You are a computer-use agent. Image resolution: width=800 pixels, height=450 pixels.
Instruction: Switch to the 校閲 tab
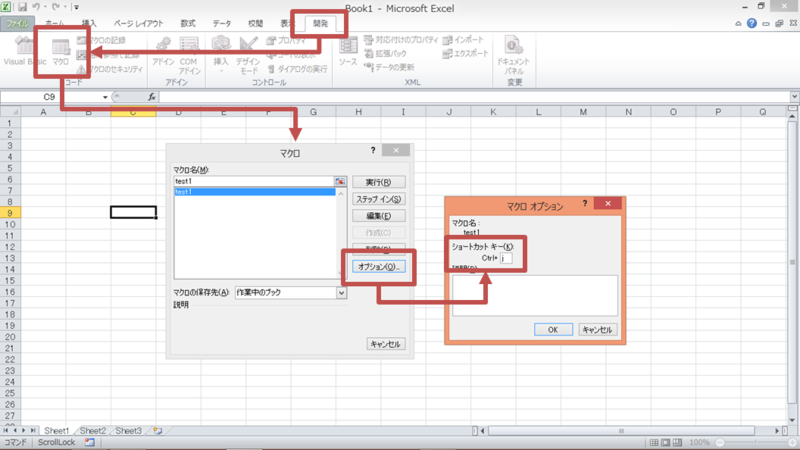pyautogui.click(x=255, y=23)
